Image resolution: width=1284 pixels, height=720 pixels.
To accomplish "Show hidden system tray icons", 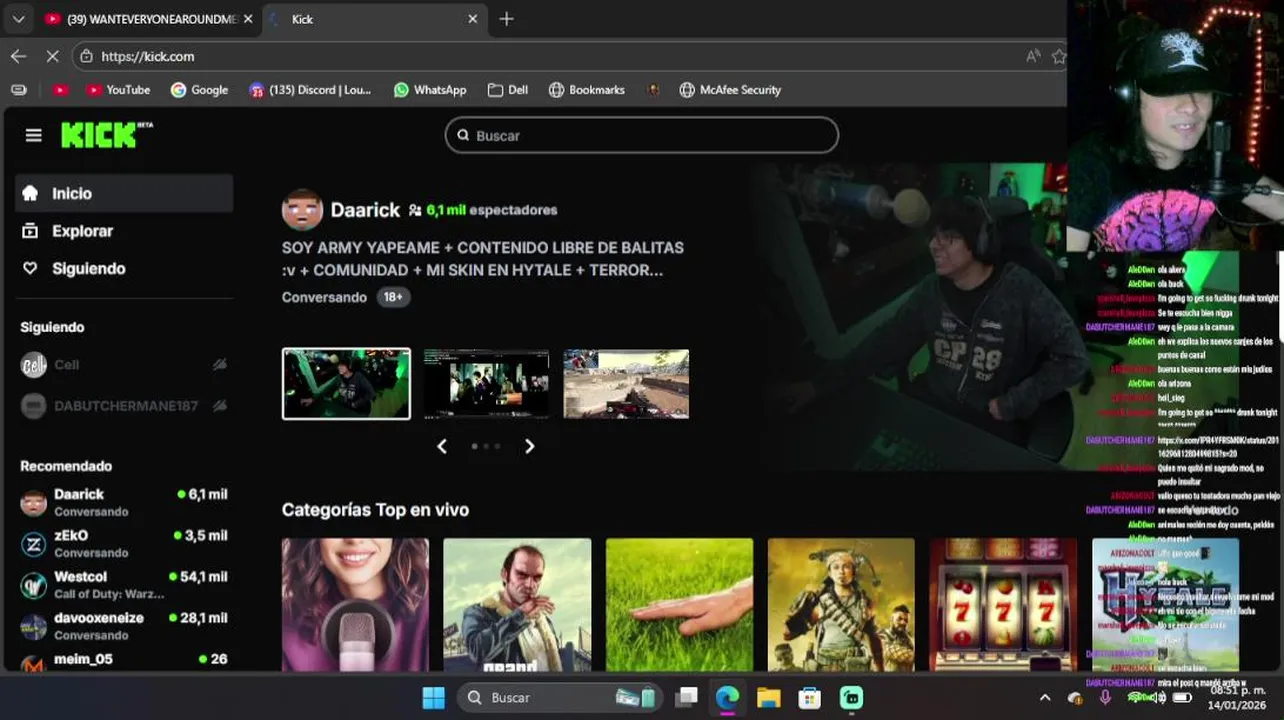I will tap(1045, 697).
